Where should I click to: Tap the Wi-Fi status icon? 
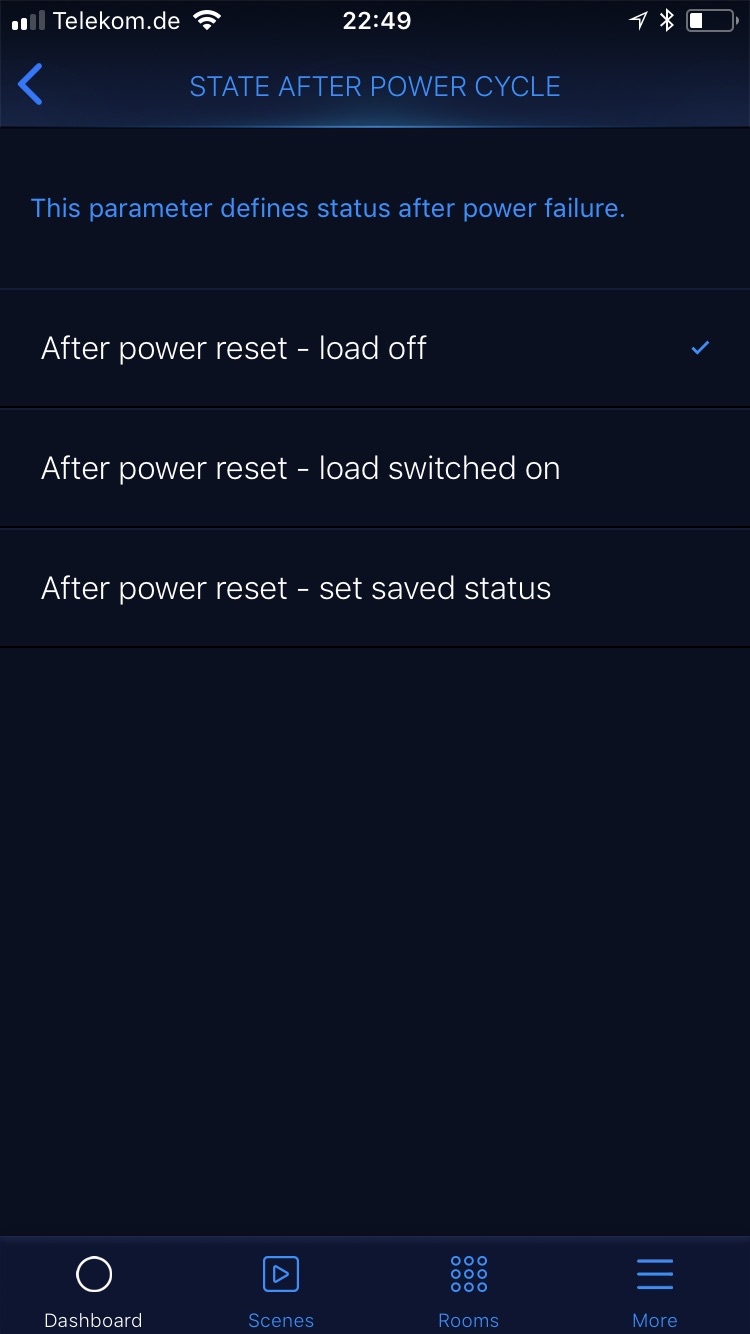point(207,21)
